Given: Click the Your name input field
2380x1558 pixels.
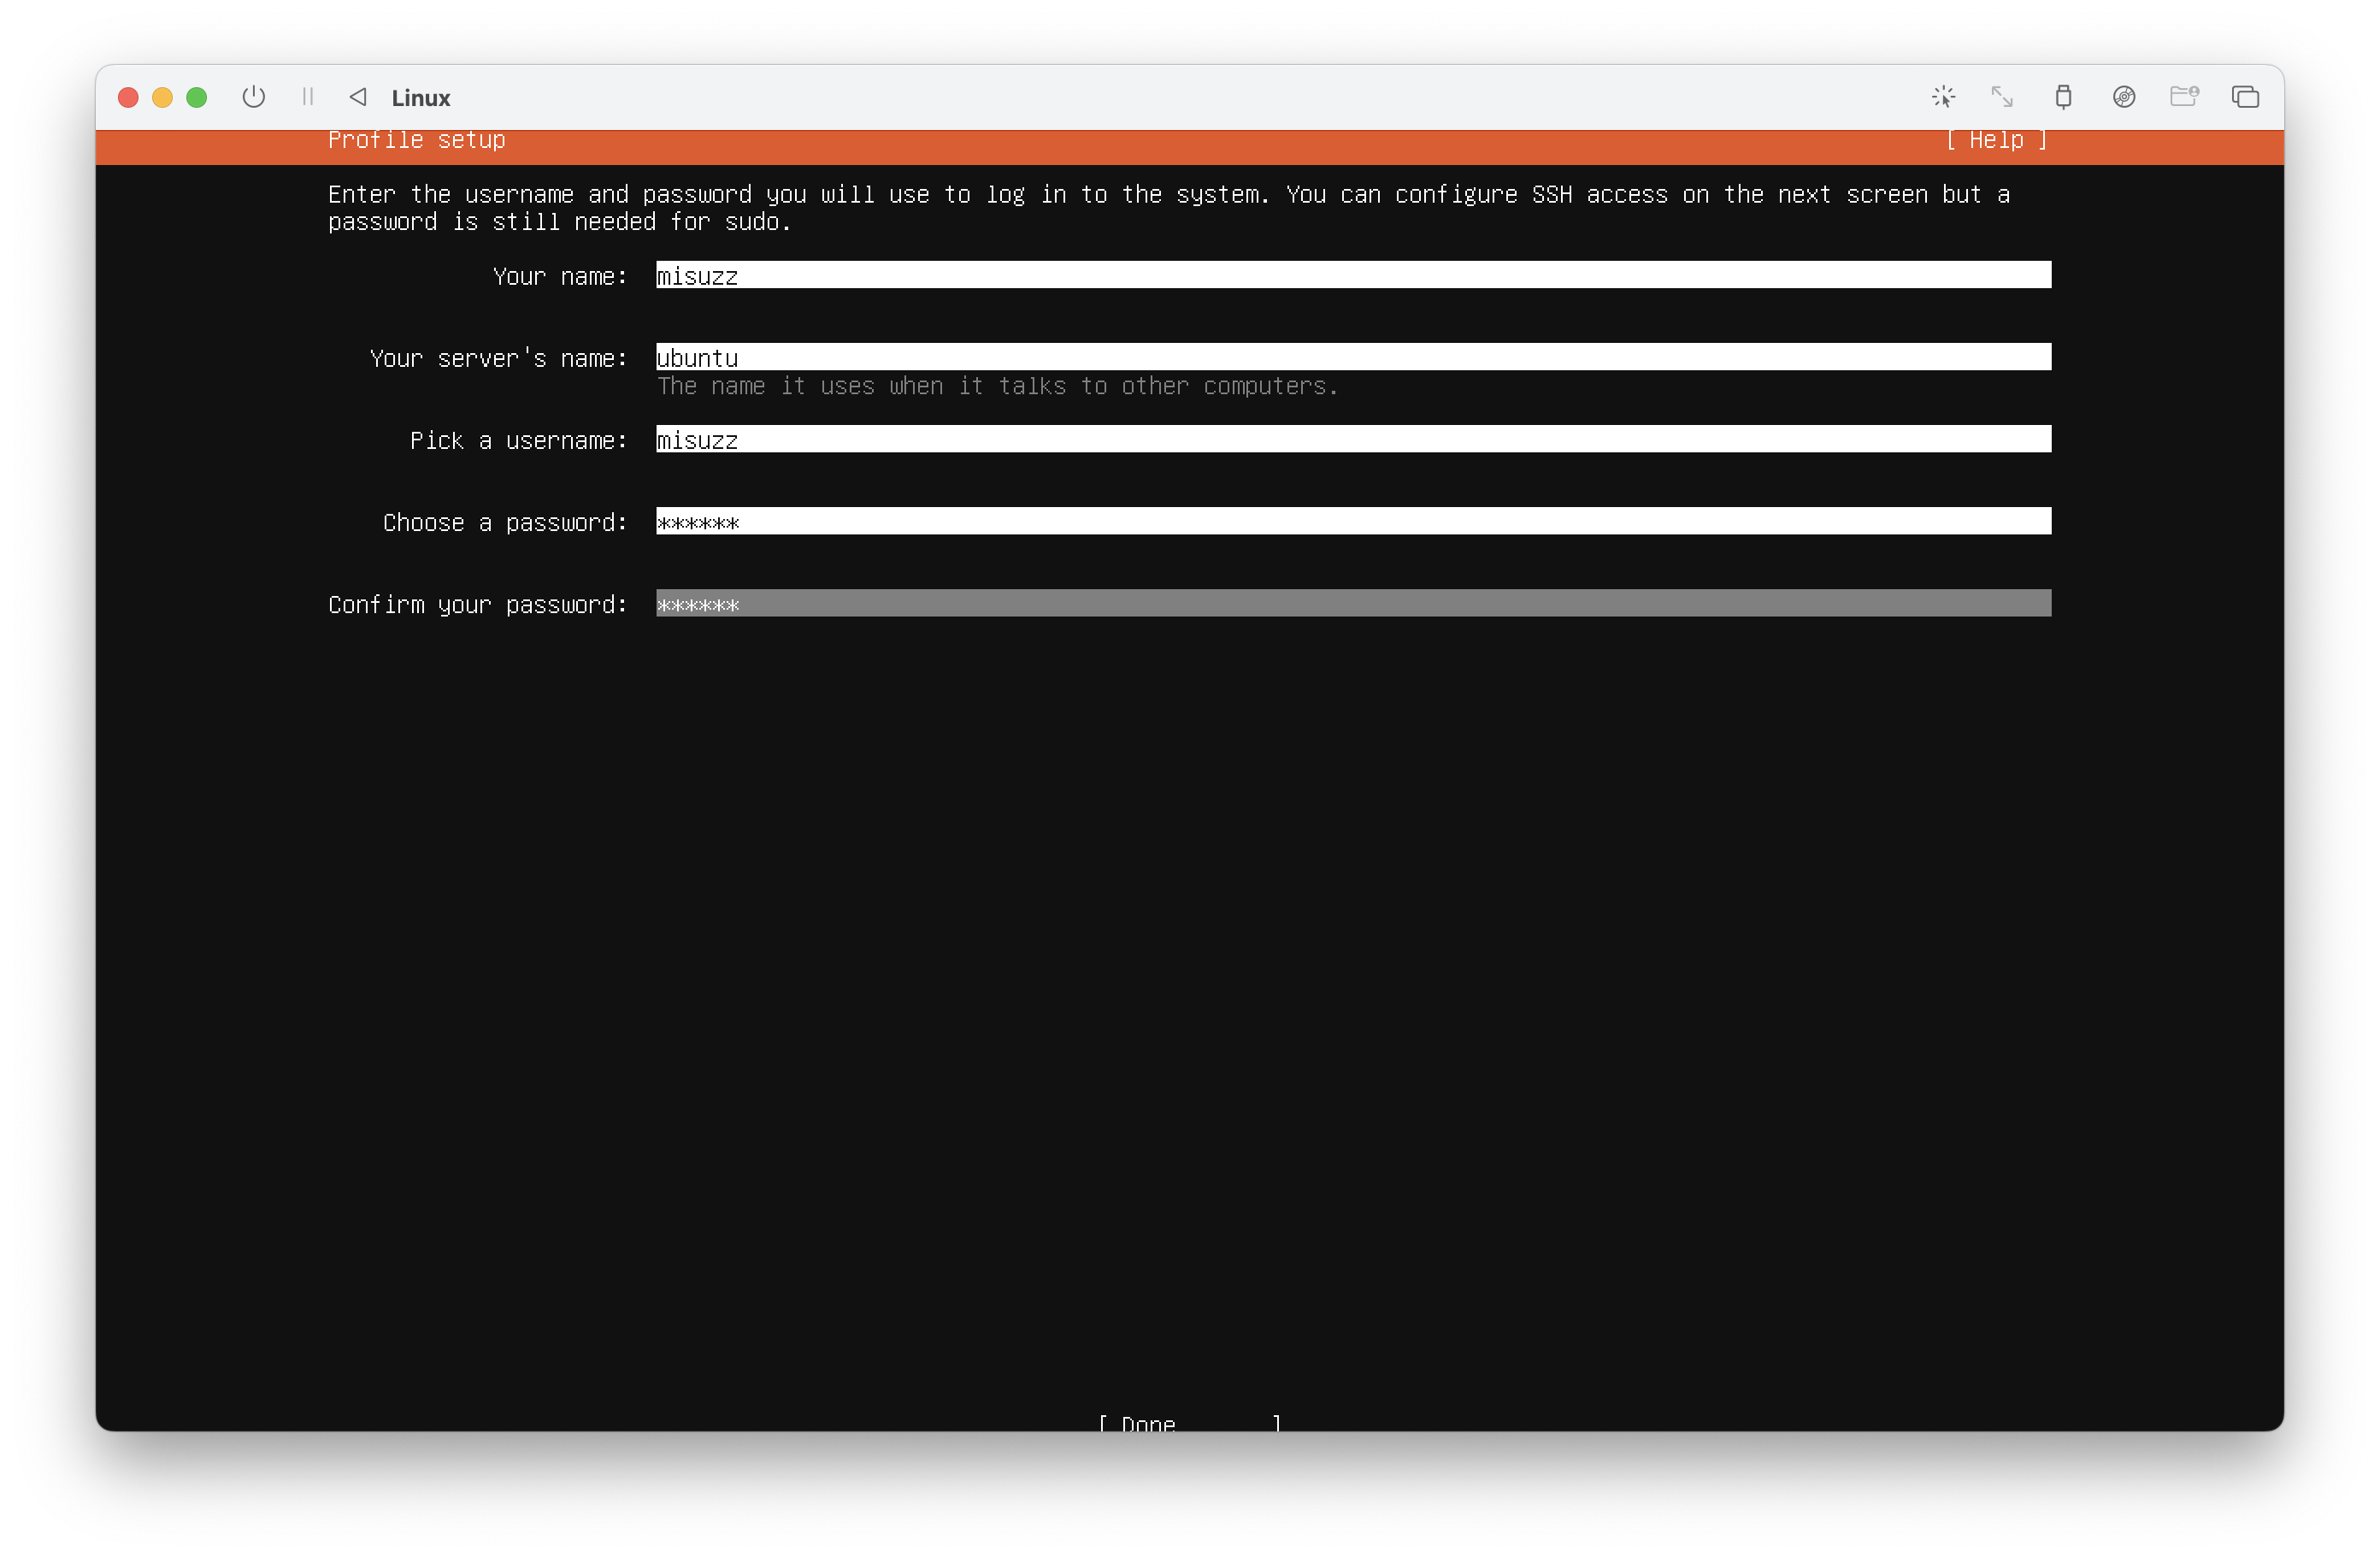Looking at the screenshot, I should [1352, 275].
